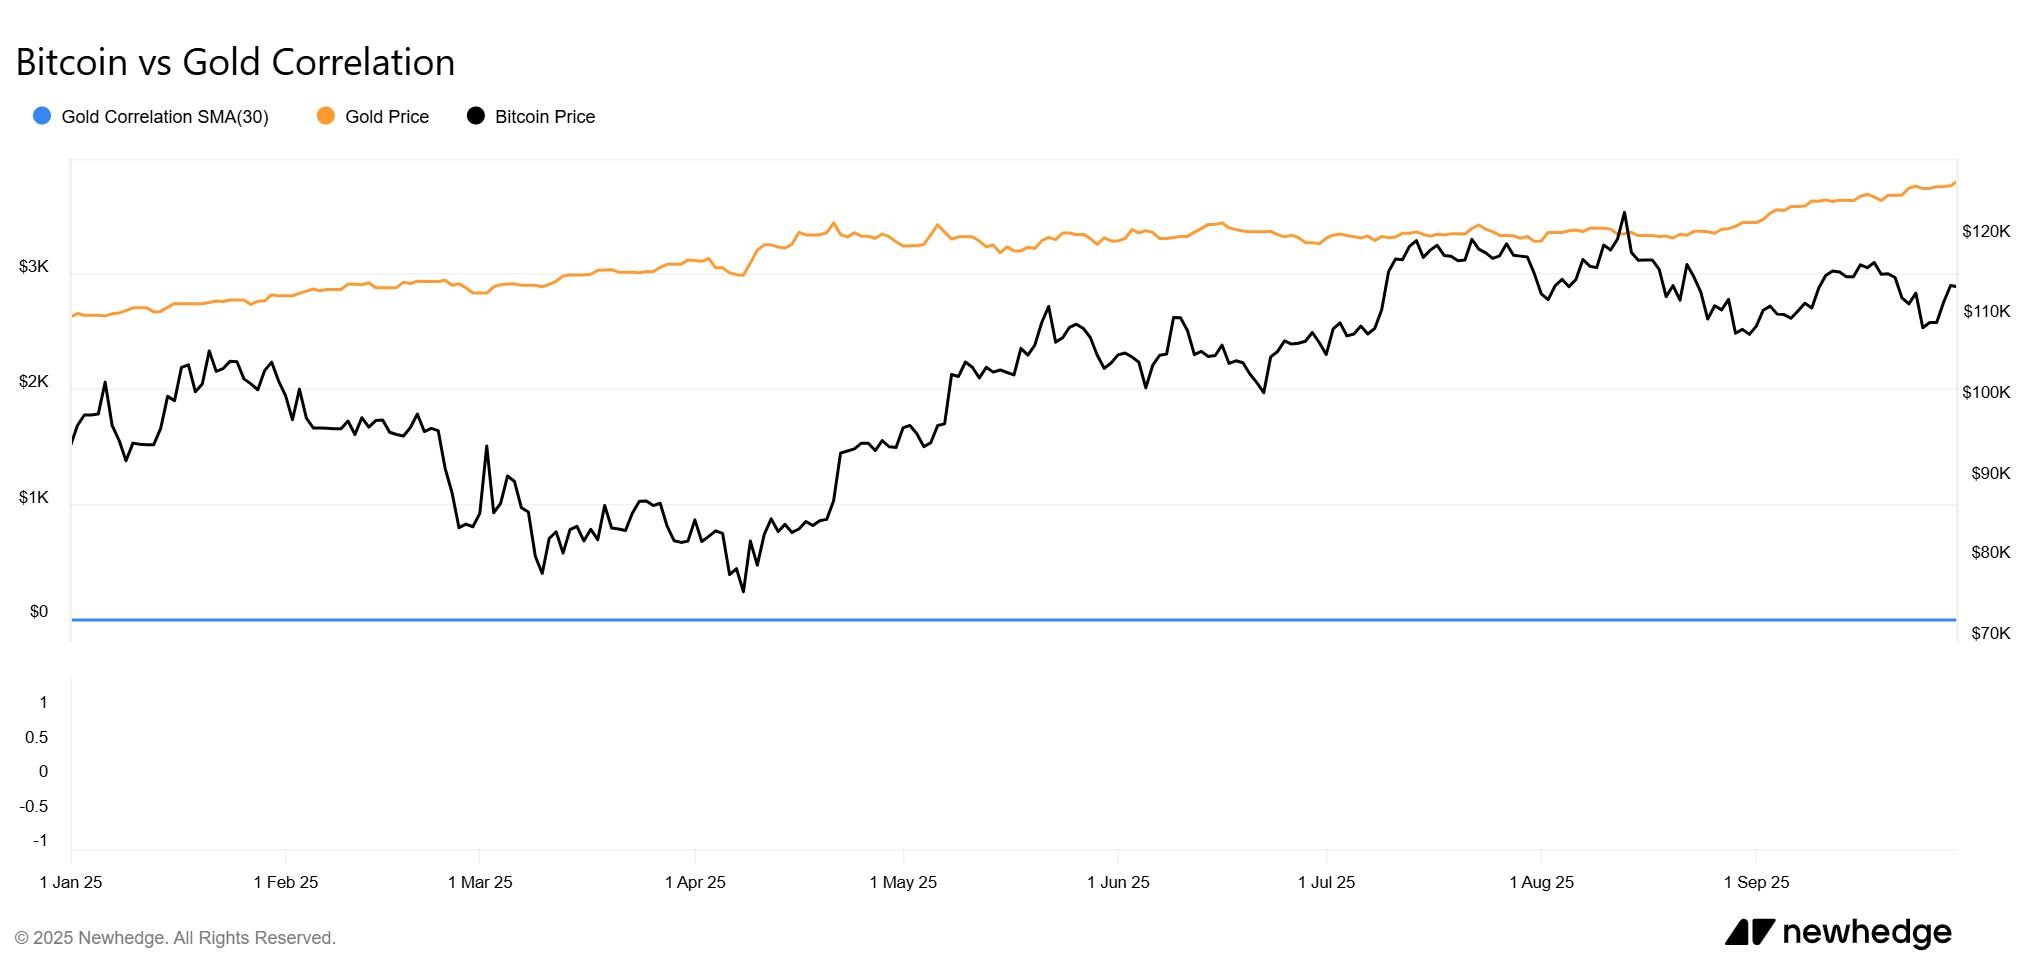
Task: Toggle the Bitcoin Price legend entry
Action: click(544, 117)
